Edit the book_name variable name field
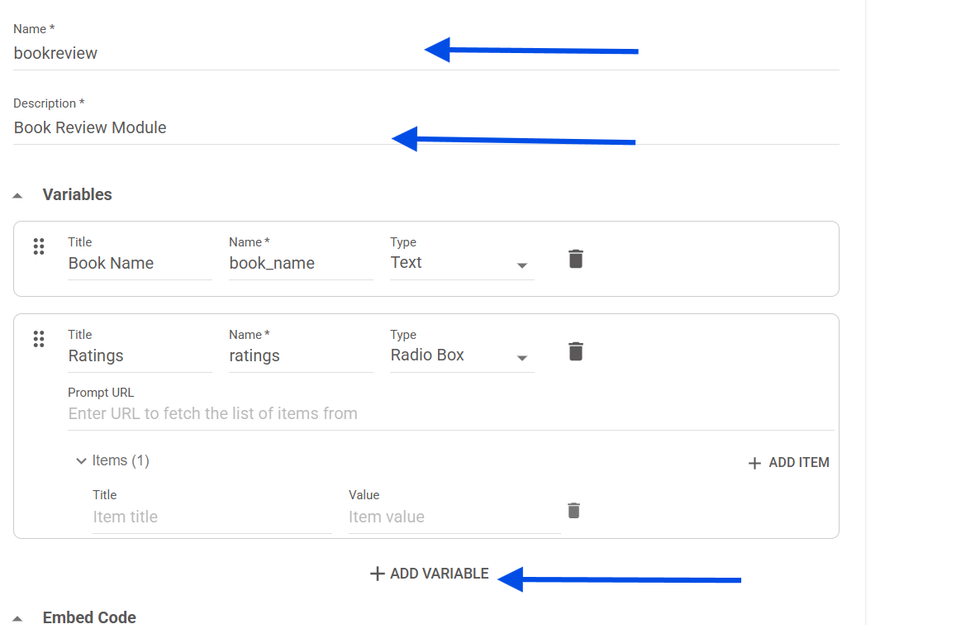This screenshot has height=625, width=980. tap(300, 264)
